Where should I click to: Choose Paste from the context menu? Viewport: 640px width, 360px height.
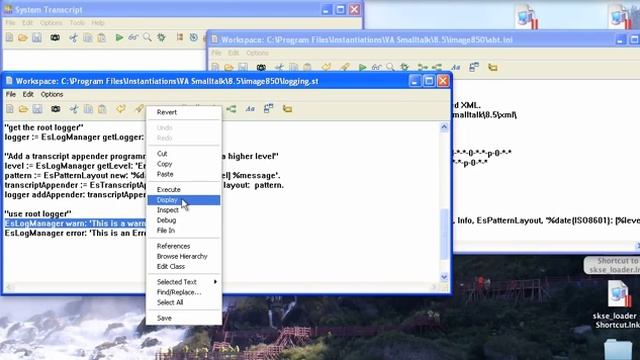184,174
